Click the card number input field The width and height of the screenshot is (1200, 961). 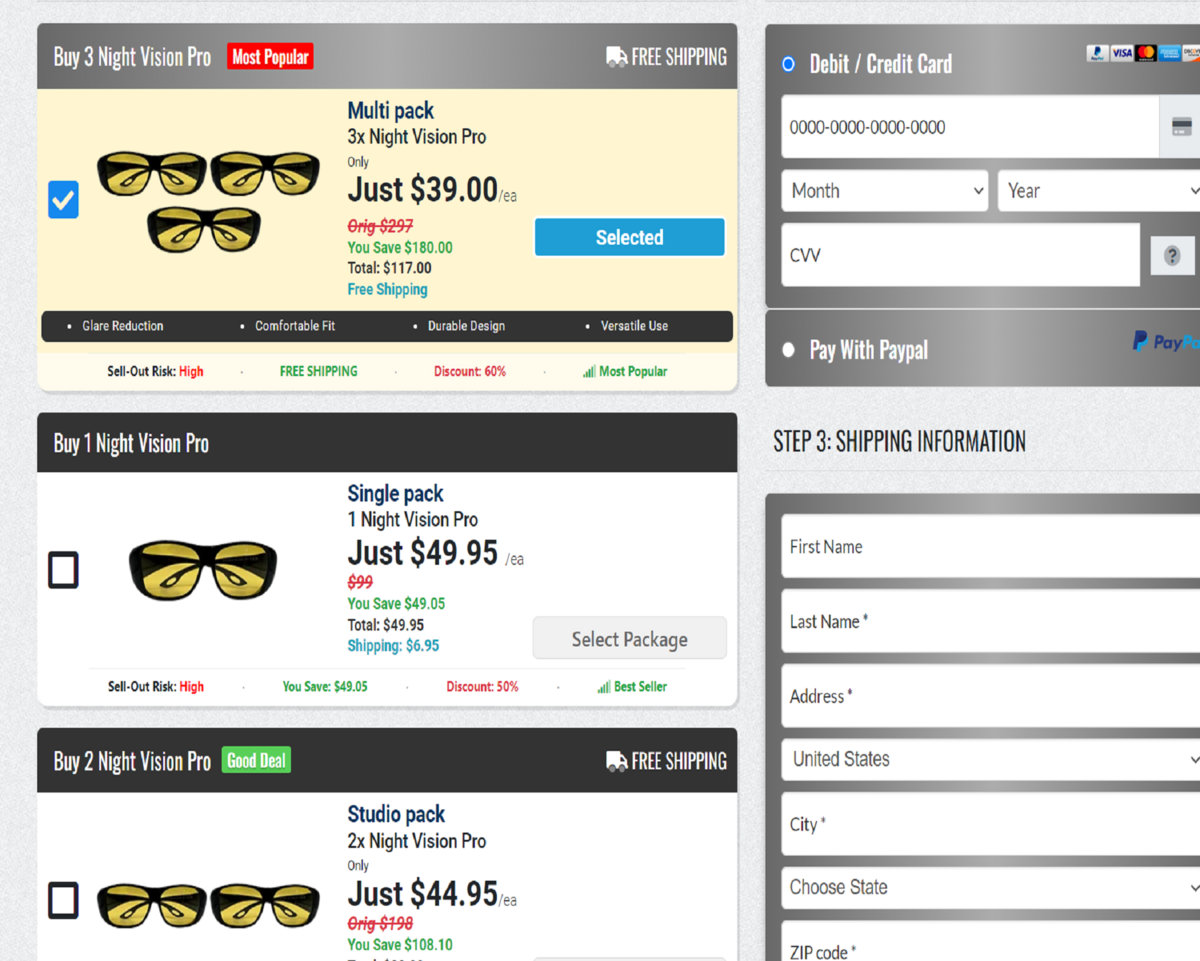point(960,127)
